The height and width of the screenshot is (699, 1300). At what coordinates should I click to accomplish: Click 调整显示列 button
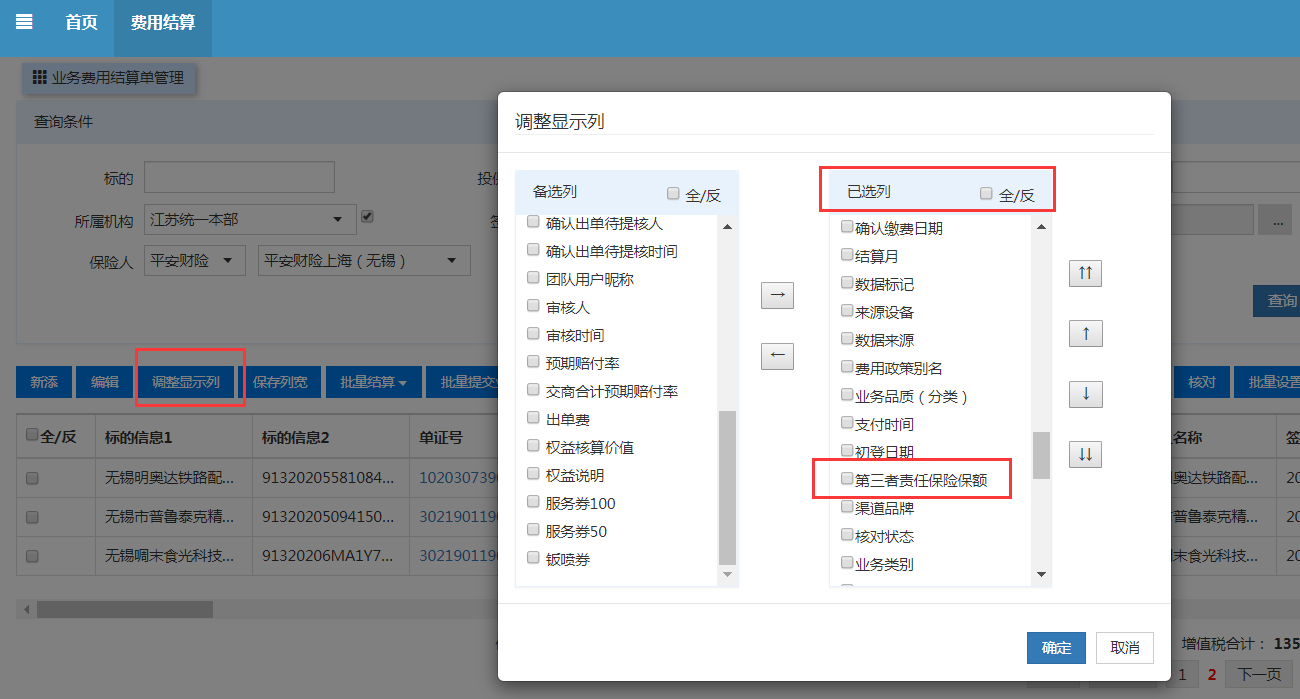(186, 382)
